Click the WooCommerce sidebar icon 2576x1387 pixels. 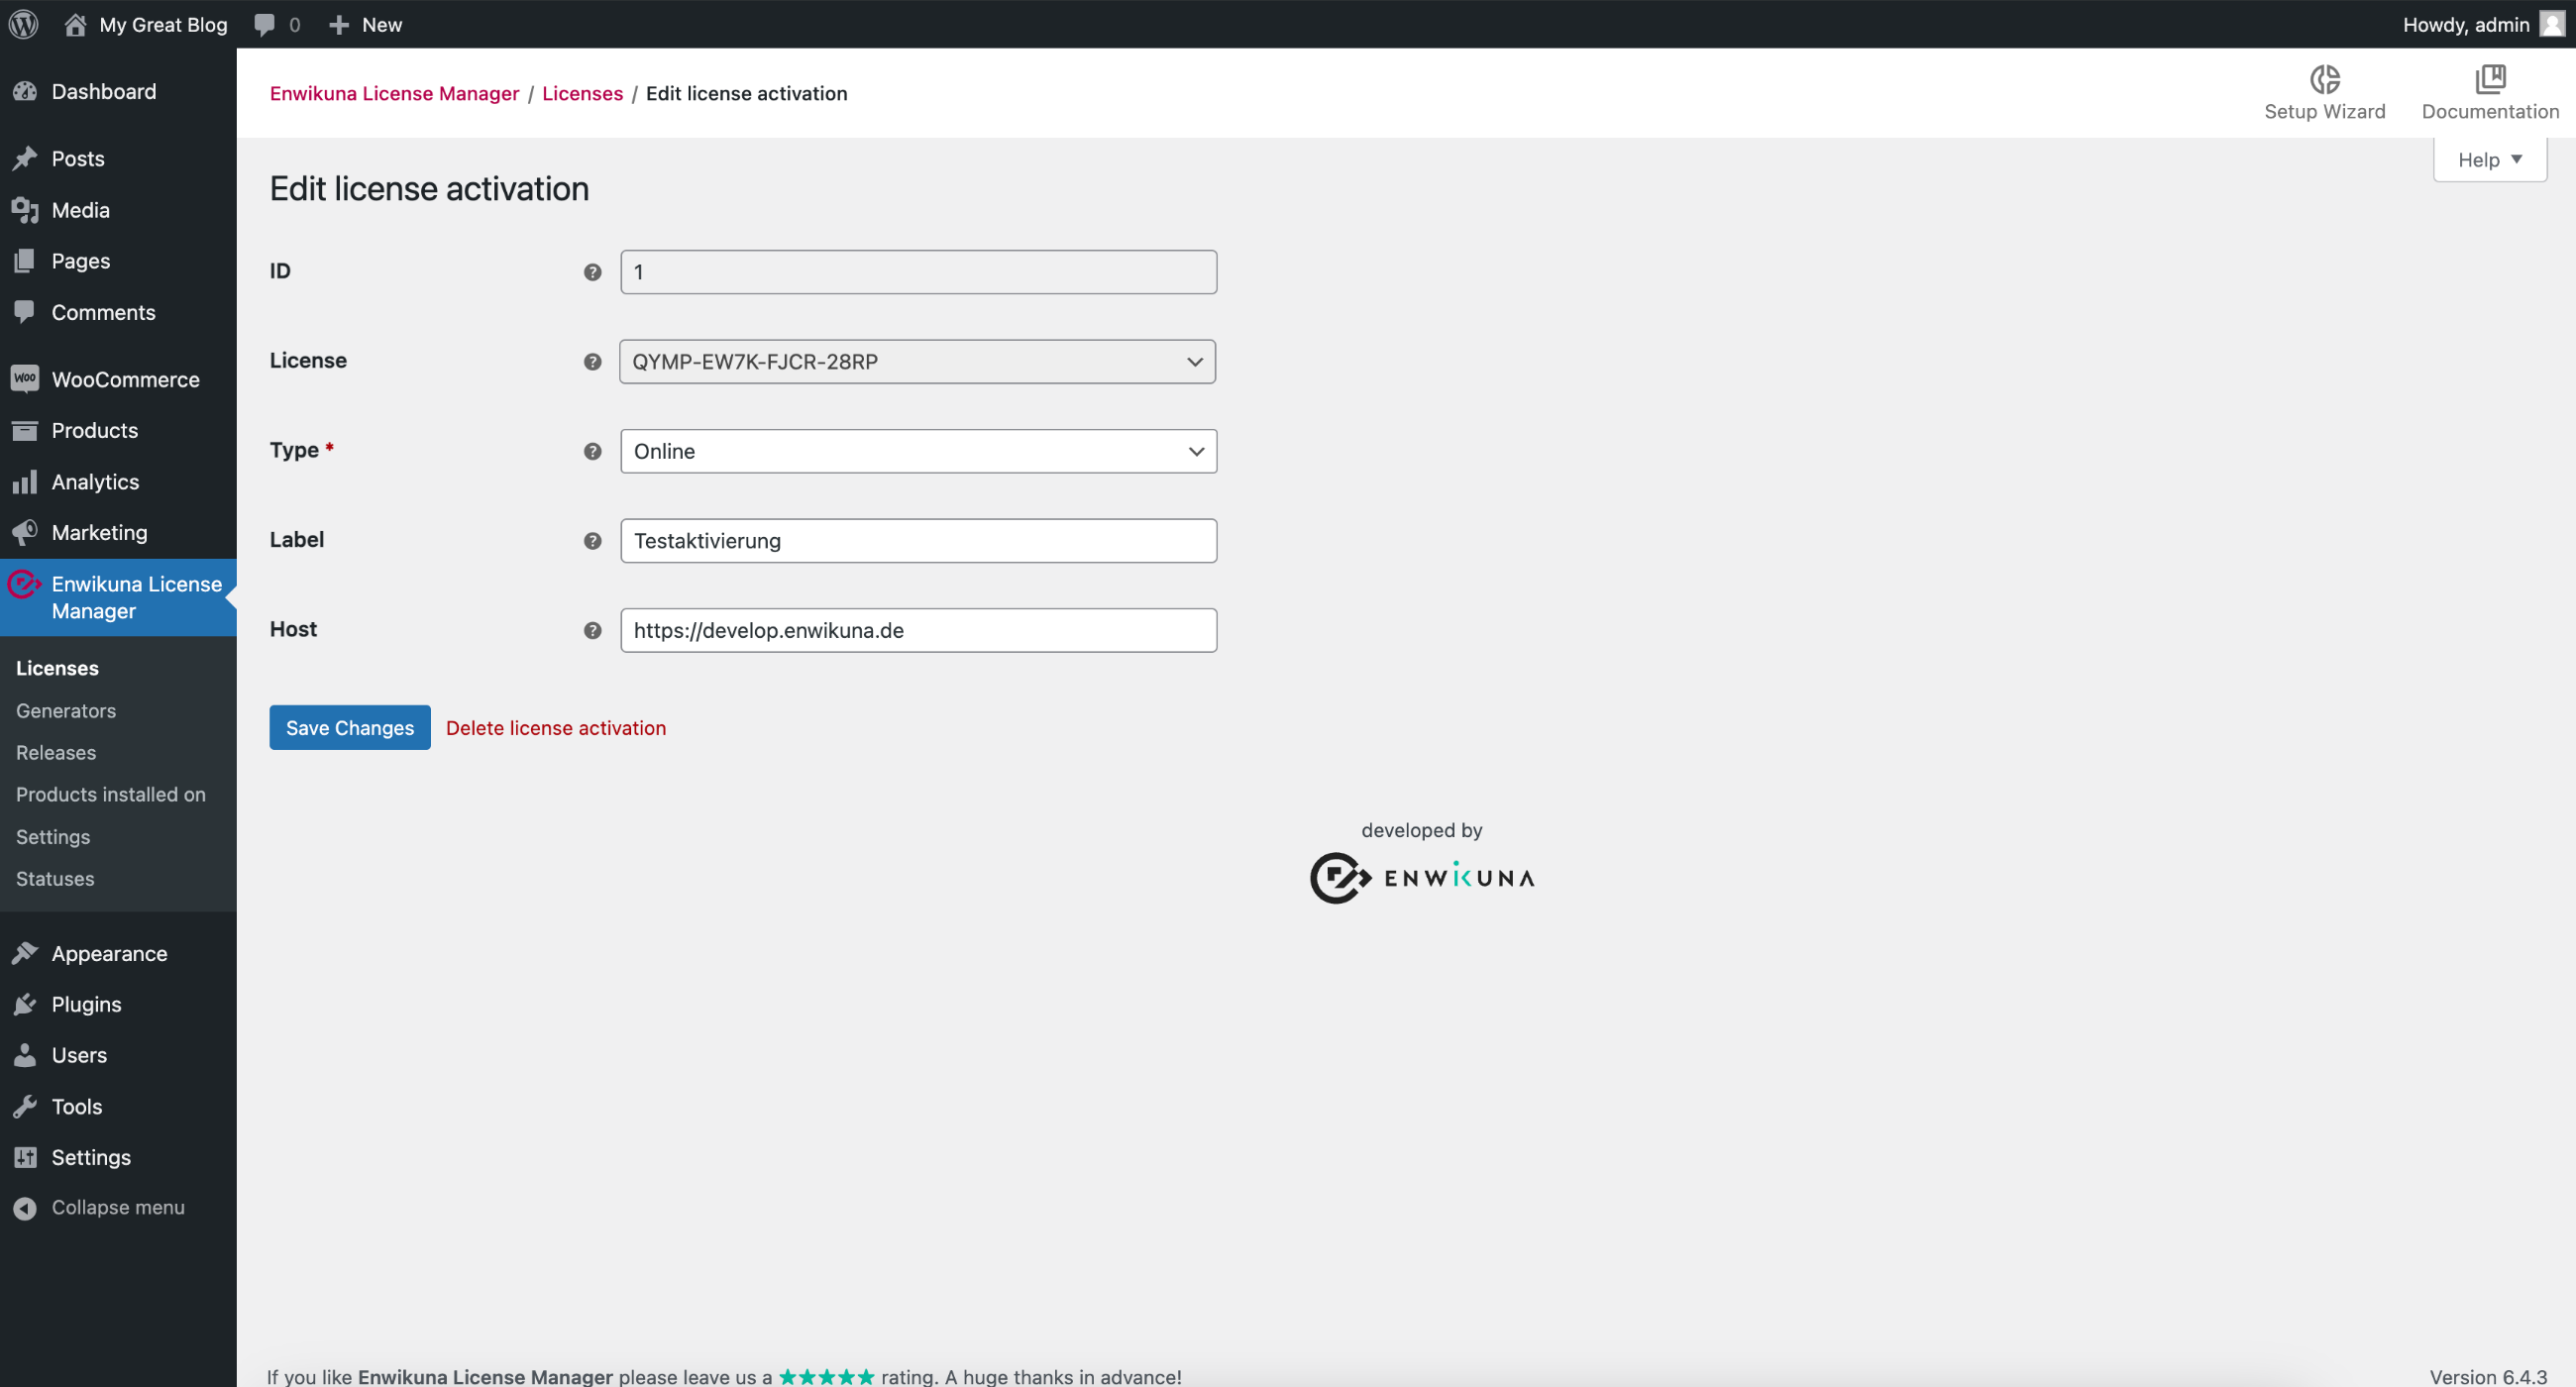coord(24,379)
